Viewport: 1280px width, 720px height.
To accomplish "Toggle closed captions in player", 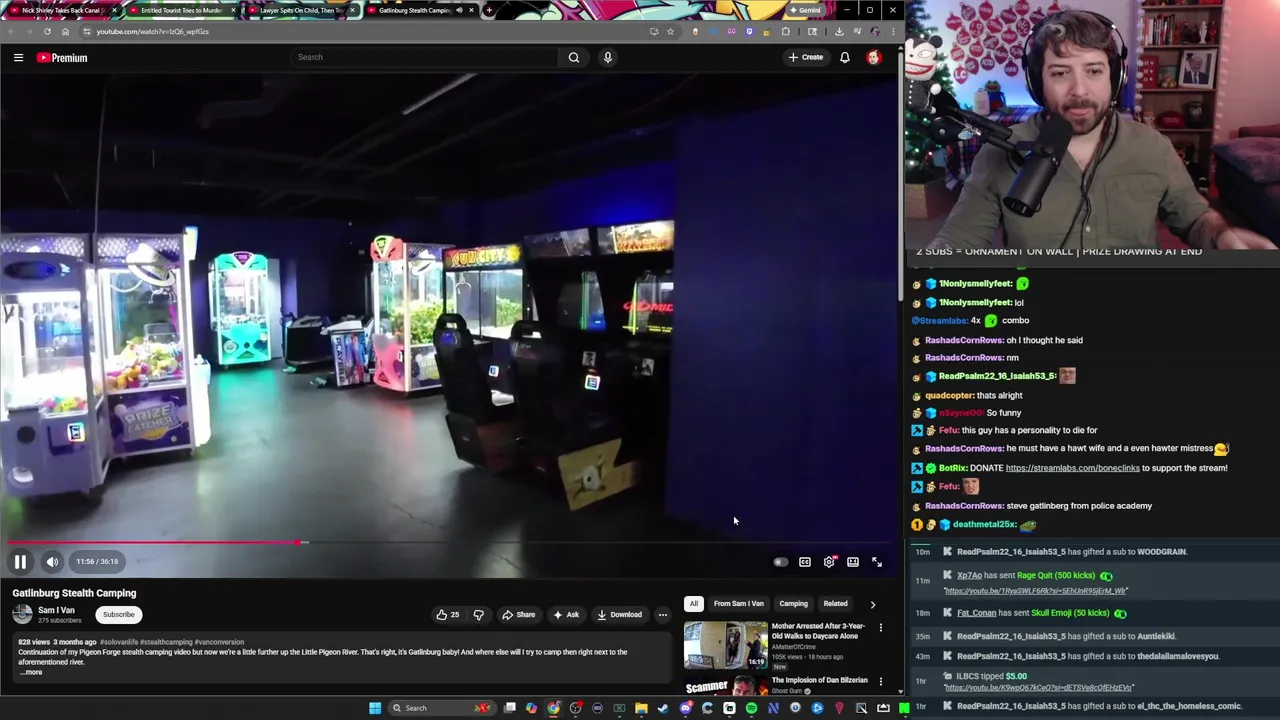I will click(805, 562).
